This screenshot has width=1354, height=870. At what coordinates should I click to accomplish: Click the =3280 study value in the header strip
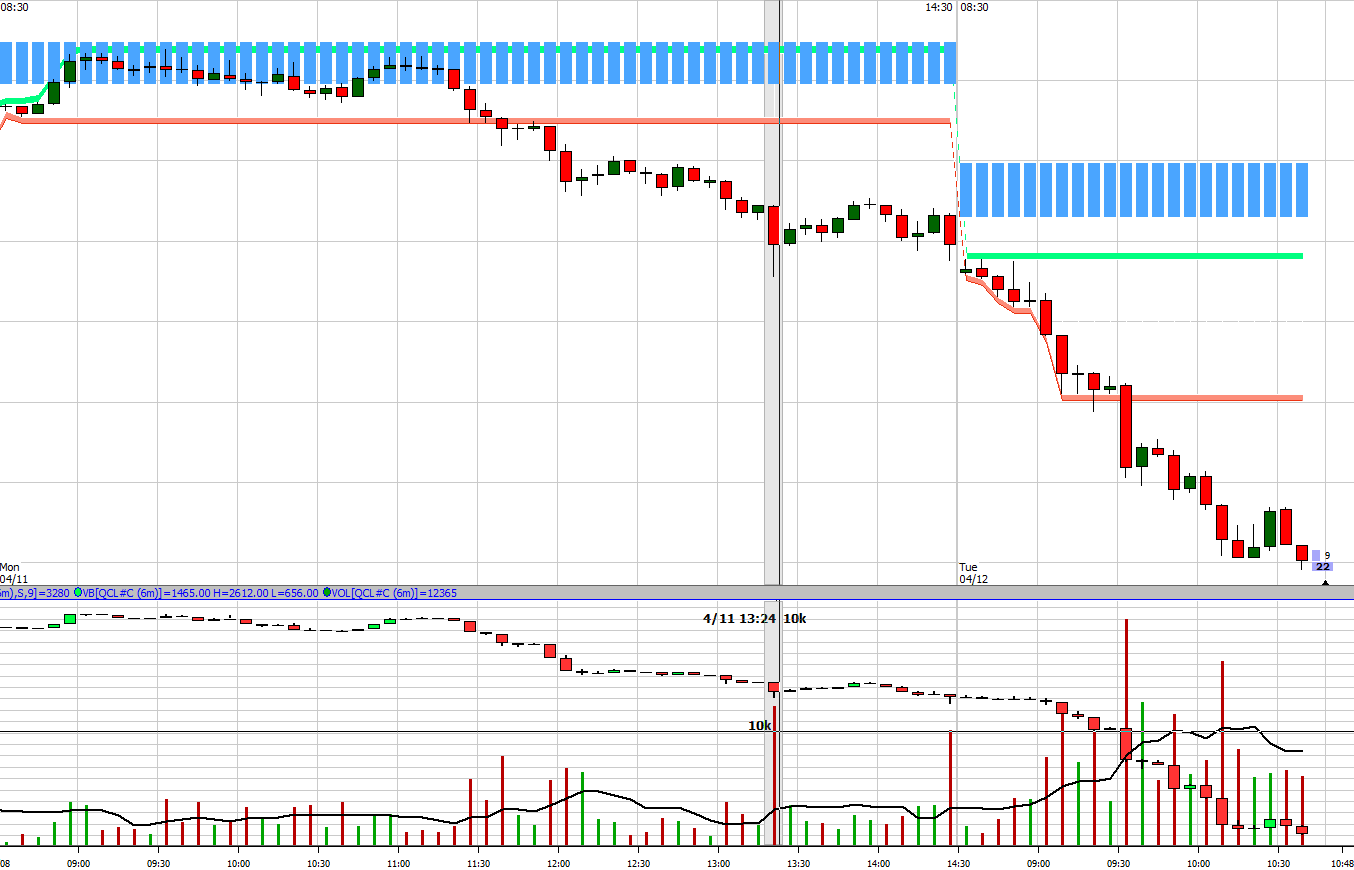pos(53,593)
